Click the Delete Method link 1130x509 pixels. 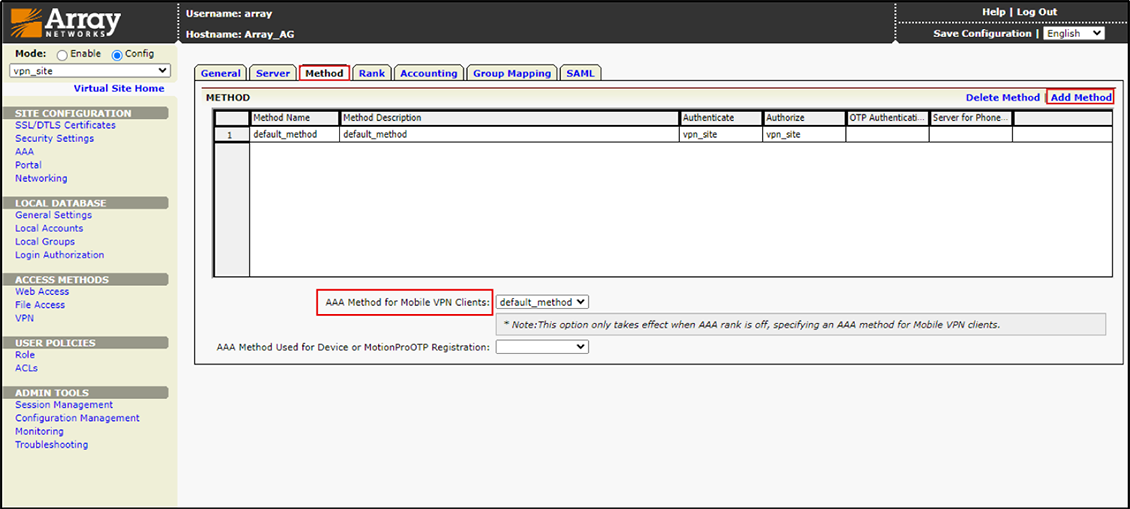pyautogui.click(x=1002, y=98)
